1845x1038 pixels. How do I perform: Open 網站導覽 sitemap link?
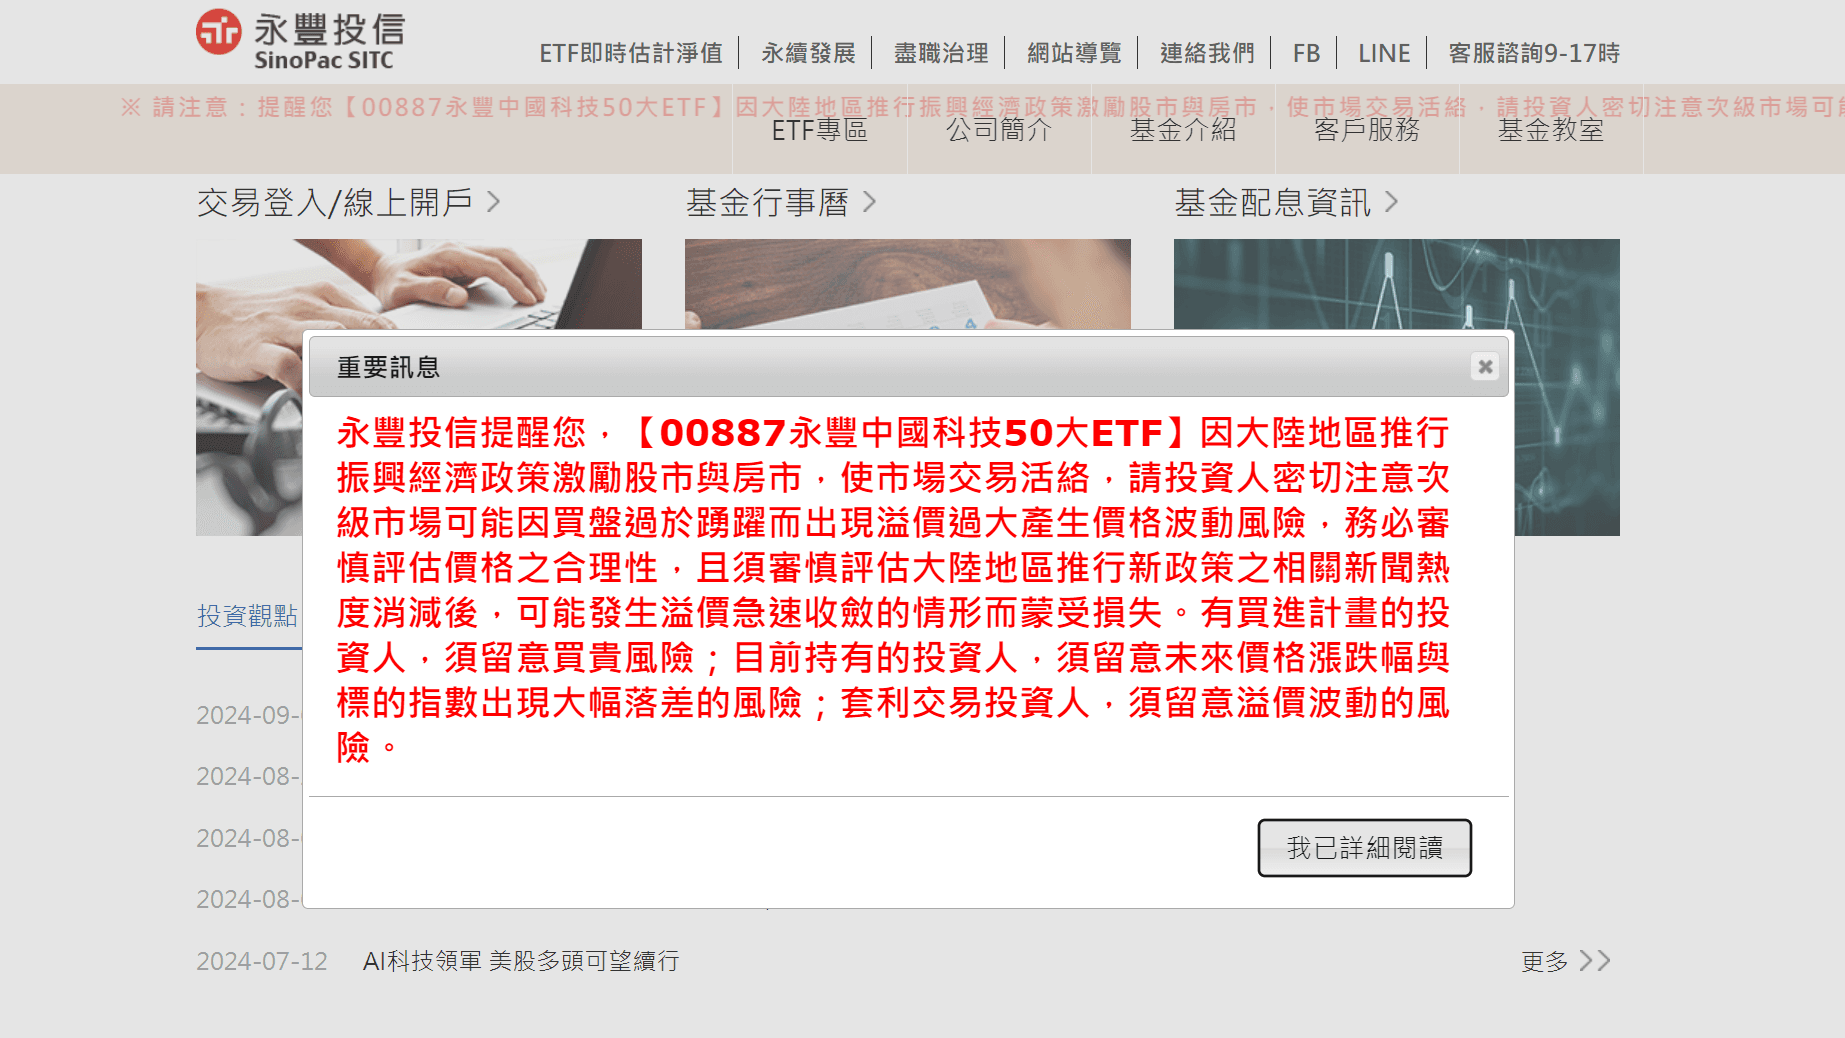point(1074,53)
